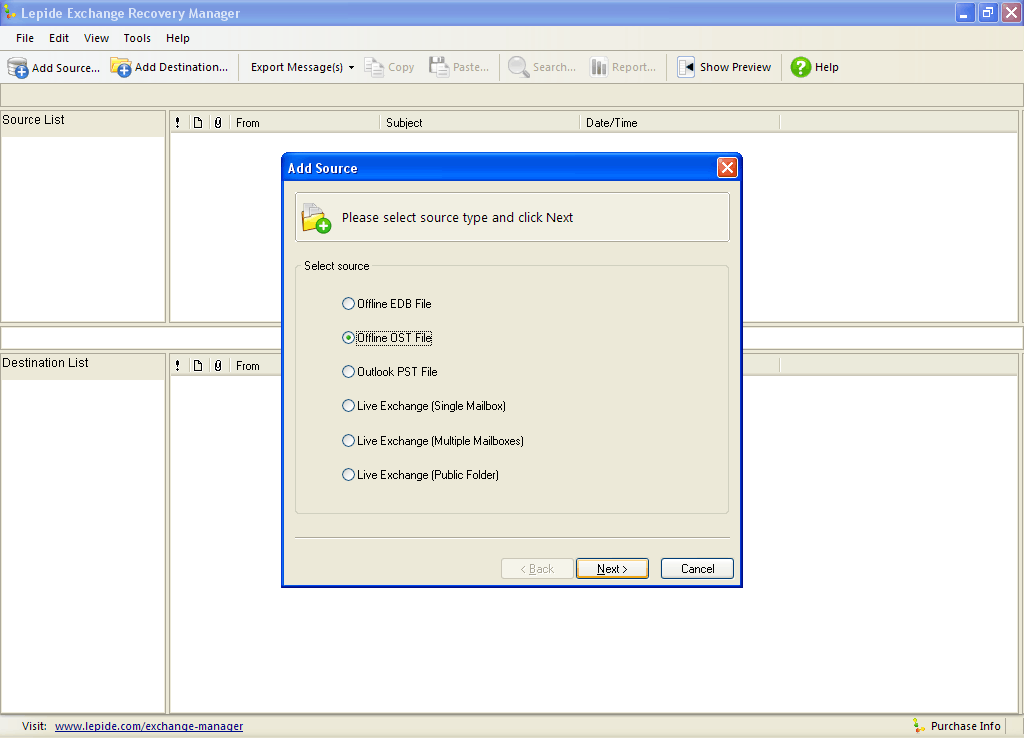The height and width of the screenshot is (738, 1024).
Task: Click the Copy toolbar icon
Action: coord(374,67)
